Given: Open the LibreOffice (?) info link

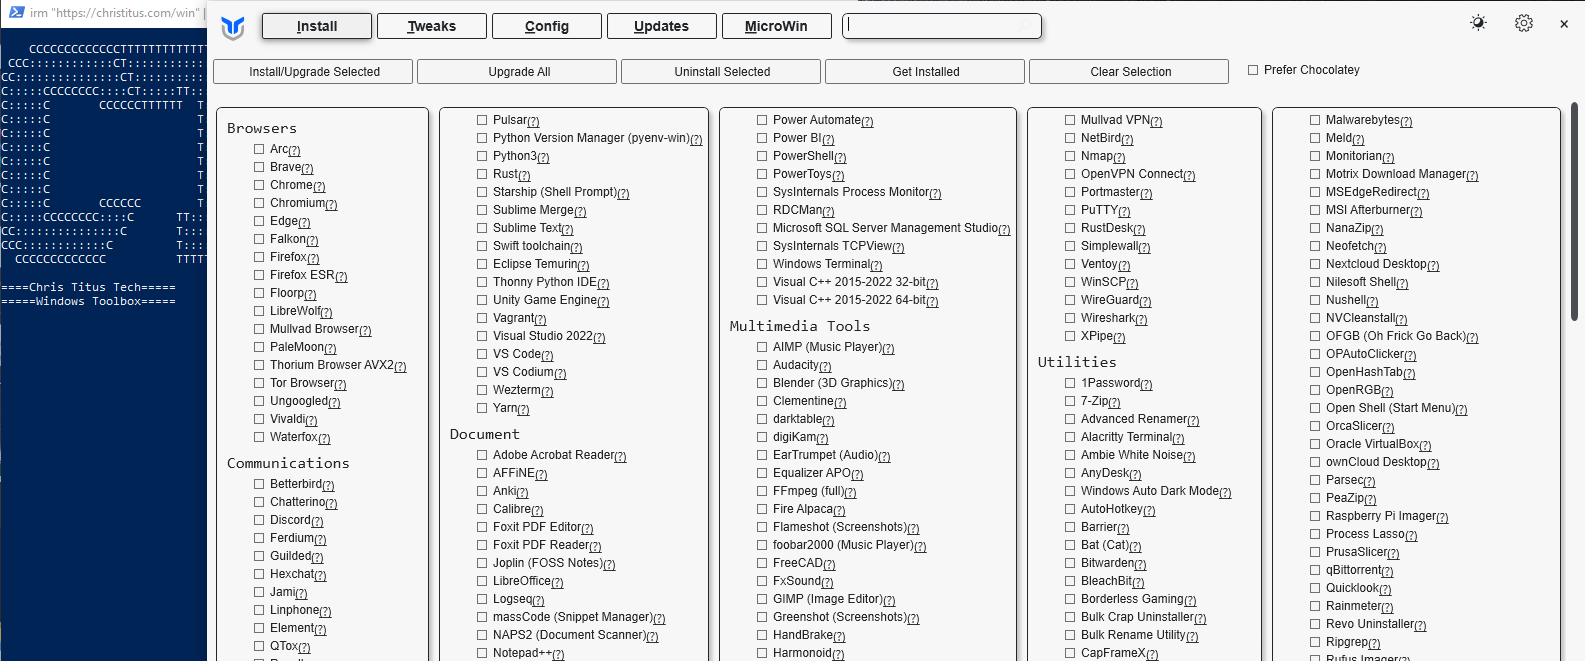Looking at the screenshot, I should (557, 583).
